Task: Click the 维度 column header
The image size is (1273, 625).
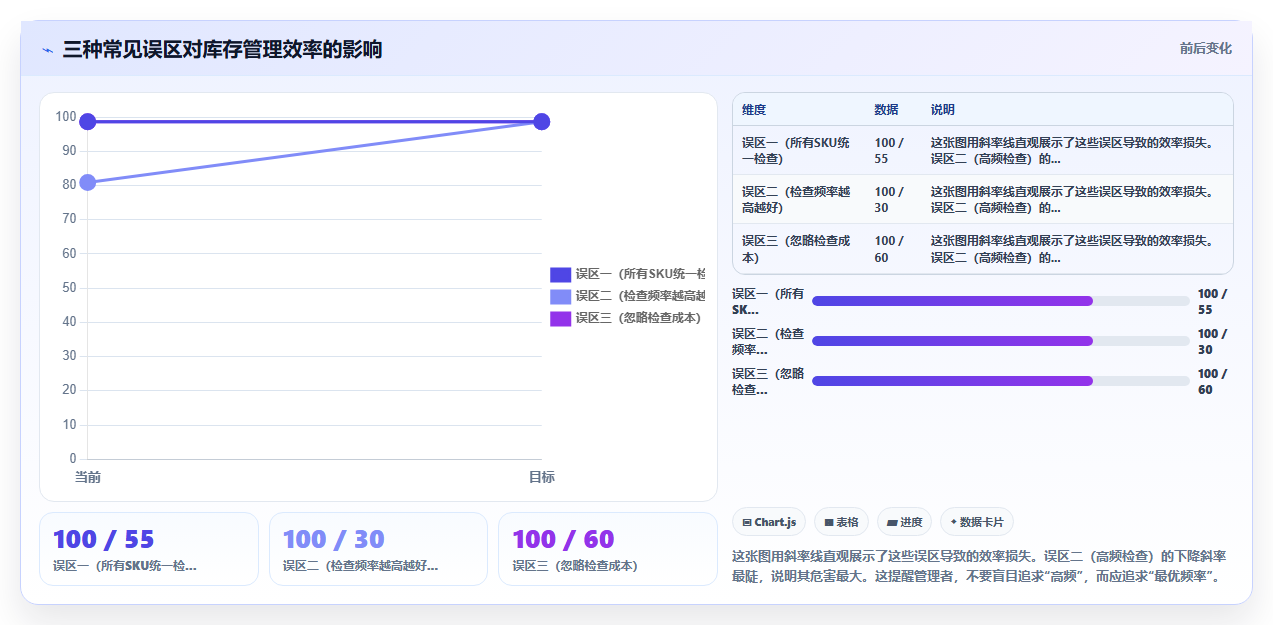Action: (x=754, y=109)
